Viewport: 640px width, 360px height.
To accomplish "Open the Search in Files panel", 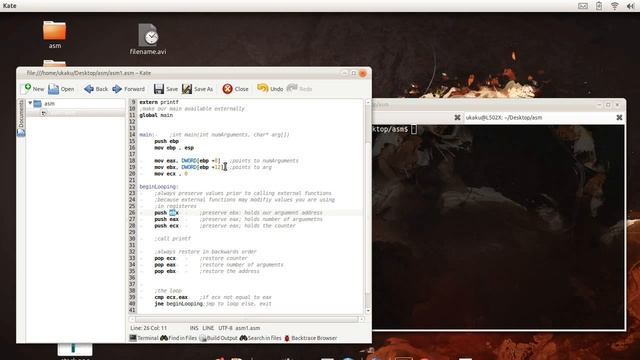I will tap(260, 338).
